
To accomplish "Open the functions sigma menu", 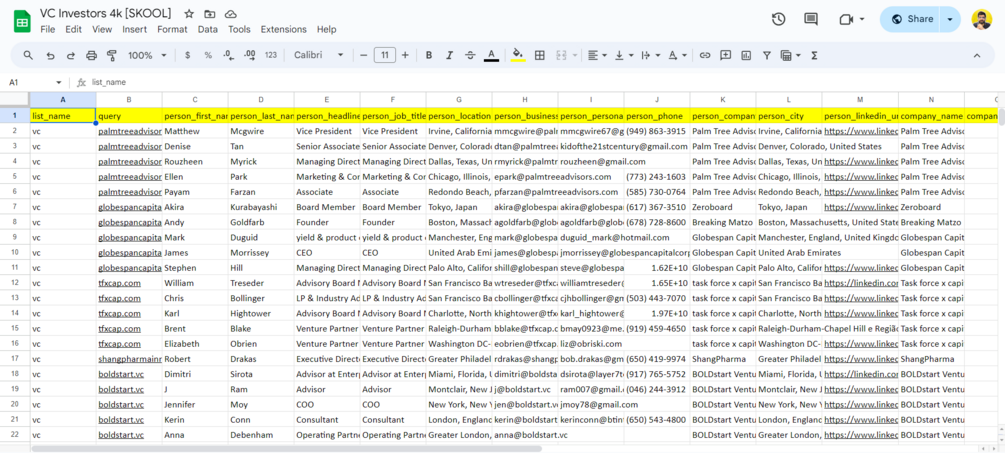I will tap(815, 56).
